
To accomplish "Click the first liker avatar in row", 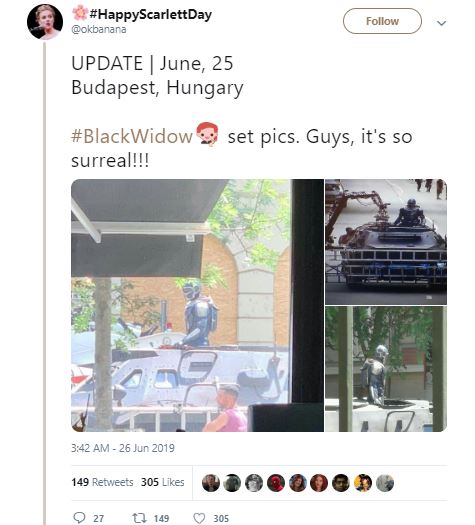I will click(211, 483).
